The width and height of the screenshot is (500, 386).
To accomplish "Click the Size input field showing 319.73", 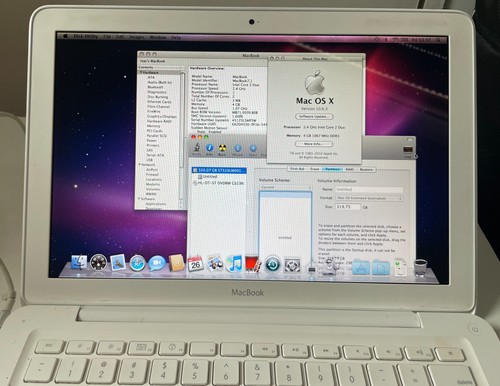I will [x=348, y=207].
